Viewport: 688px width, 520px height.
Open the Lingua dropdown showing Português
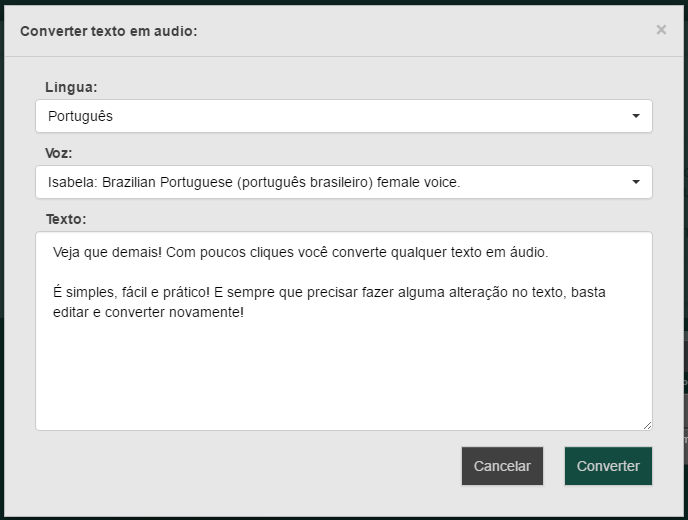tap(344, 116)
